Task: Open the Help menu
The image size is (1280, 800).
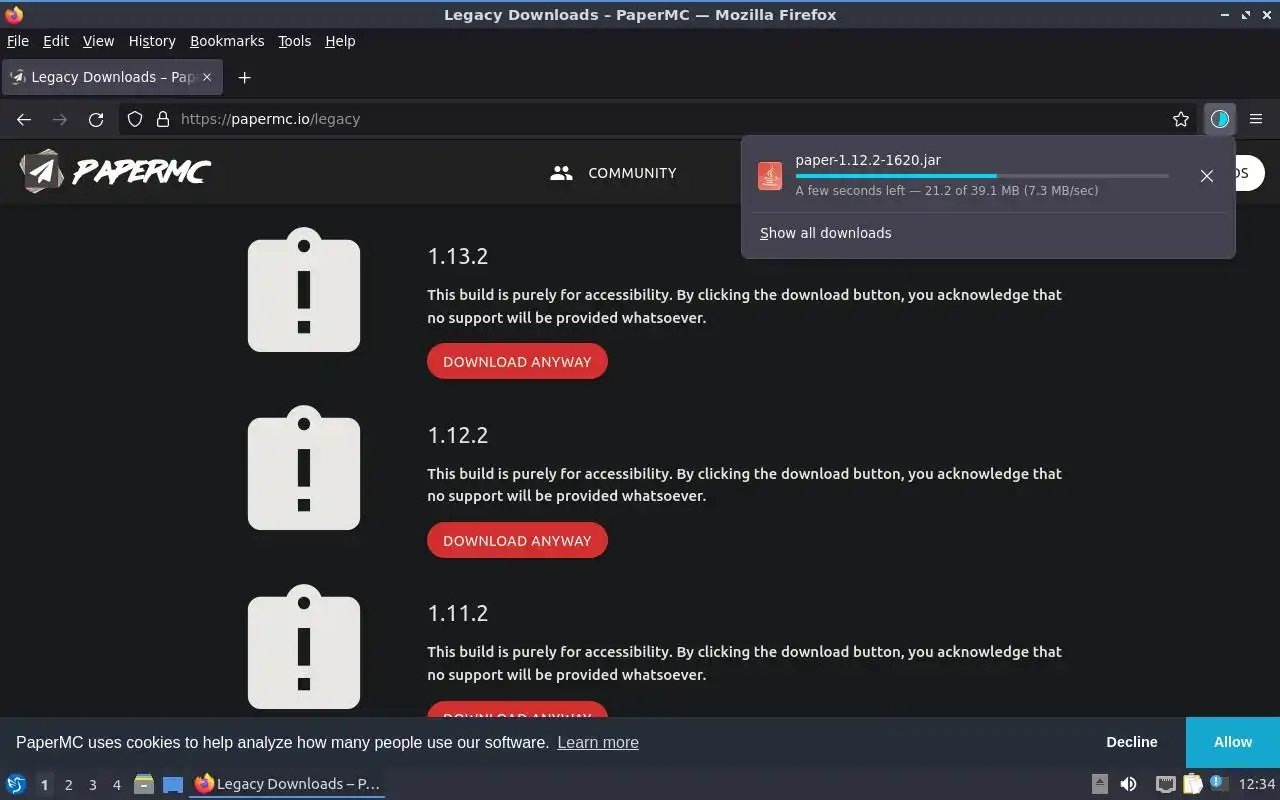Action: pyautogui.click(x=340, y=41)
